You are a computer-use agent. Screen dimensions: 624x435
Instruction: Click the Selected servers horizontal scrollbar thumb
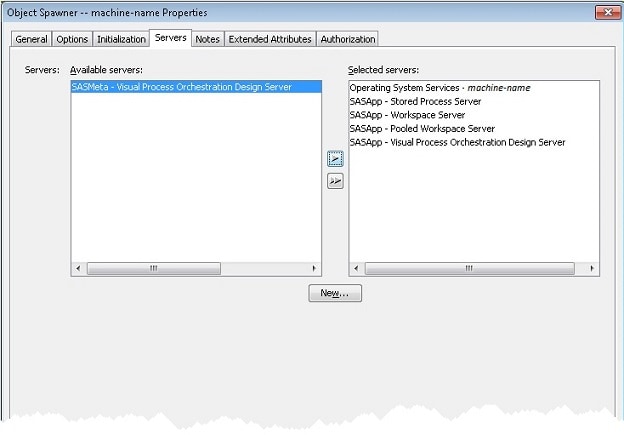(x=470, y=268)
